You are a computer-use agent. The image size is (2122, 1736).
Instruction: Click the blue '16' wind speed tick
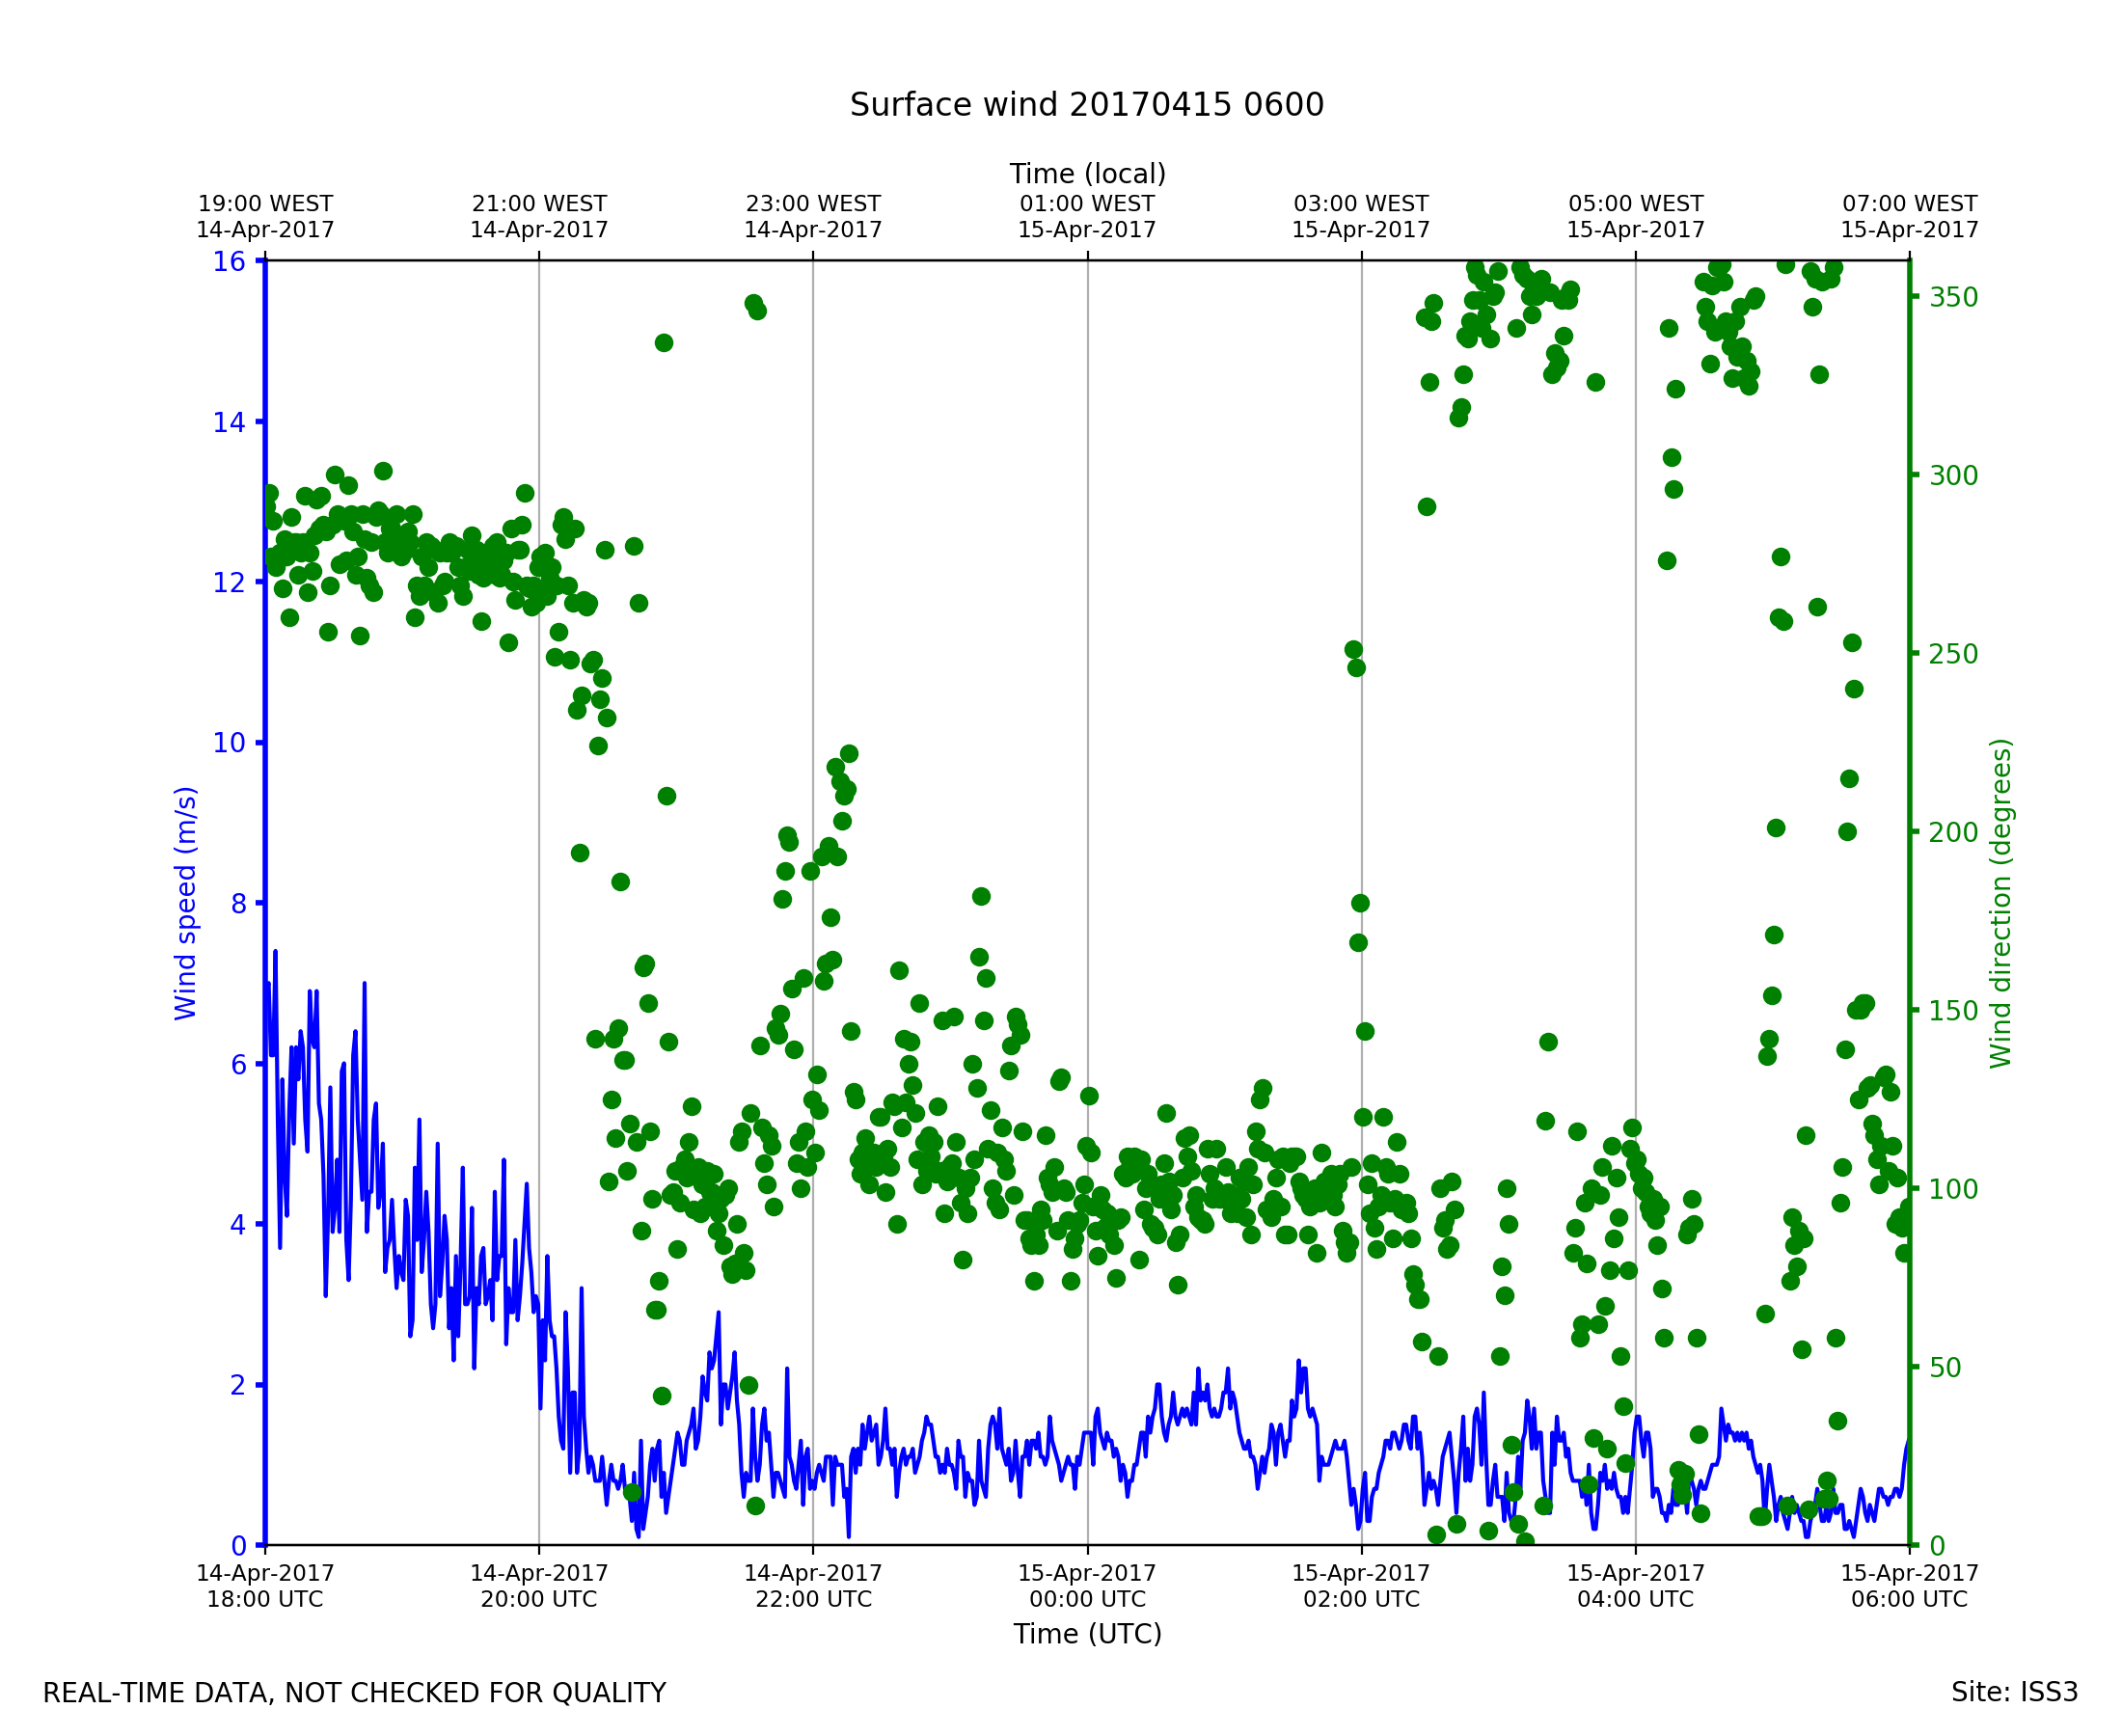pyautogui.click(x=229, y=262)
